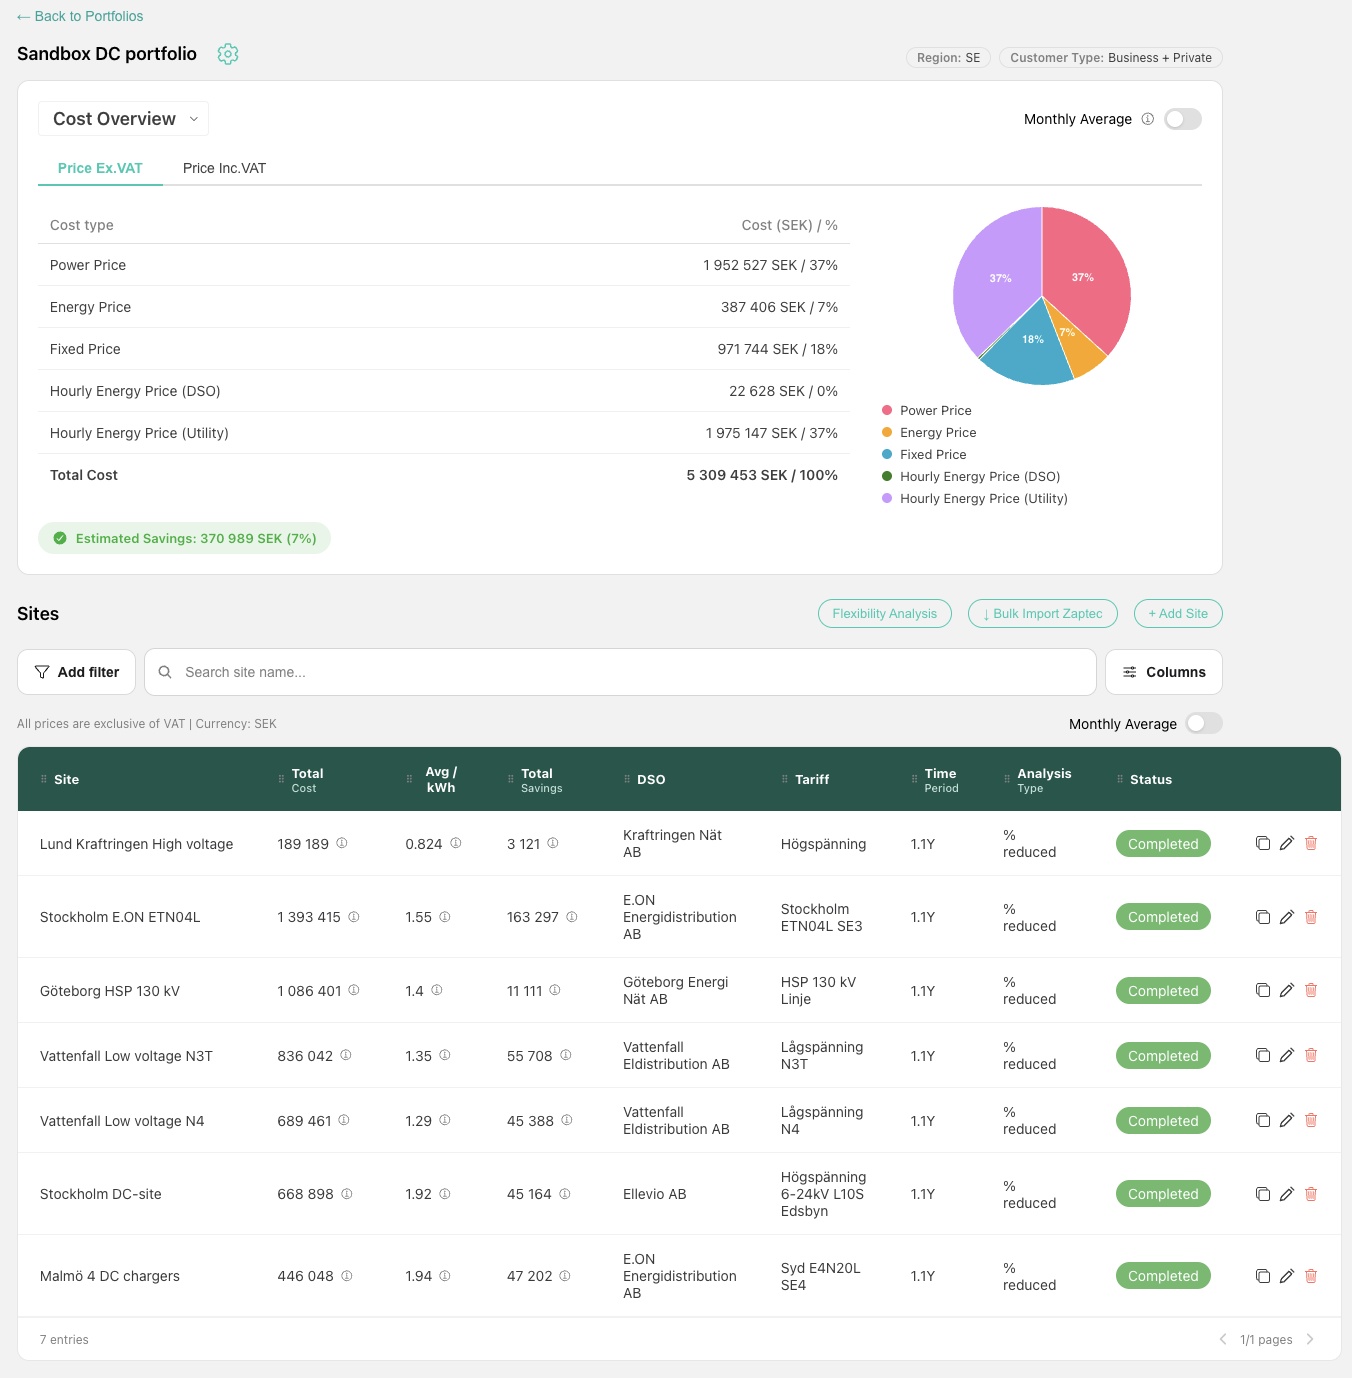1352x1378 pixels.
Task: Edit the Göteborg HSP 130 kV site
Action: tap(1287, 990)
